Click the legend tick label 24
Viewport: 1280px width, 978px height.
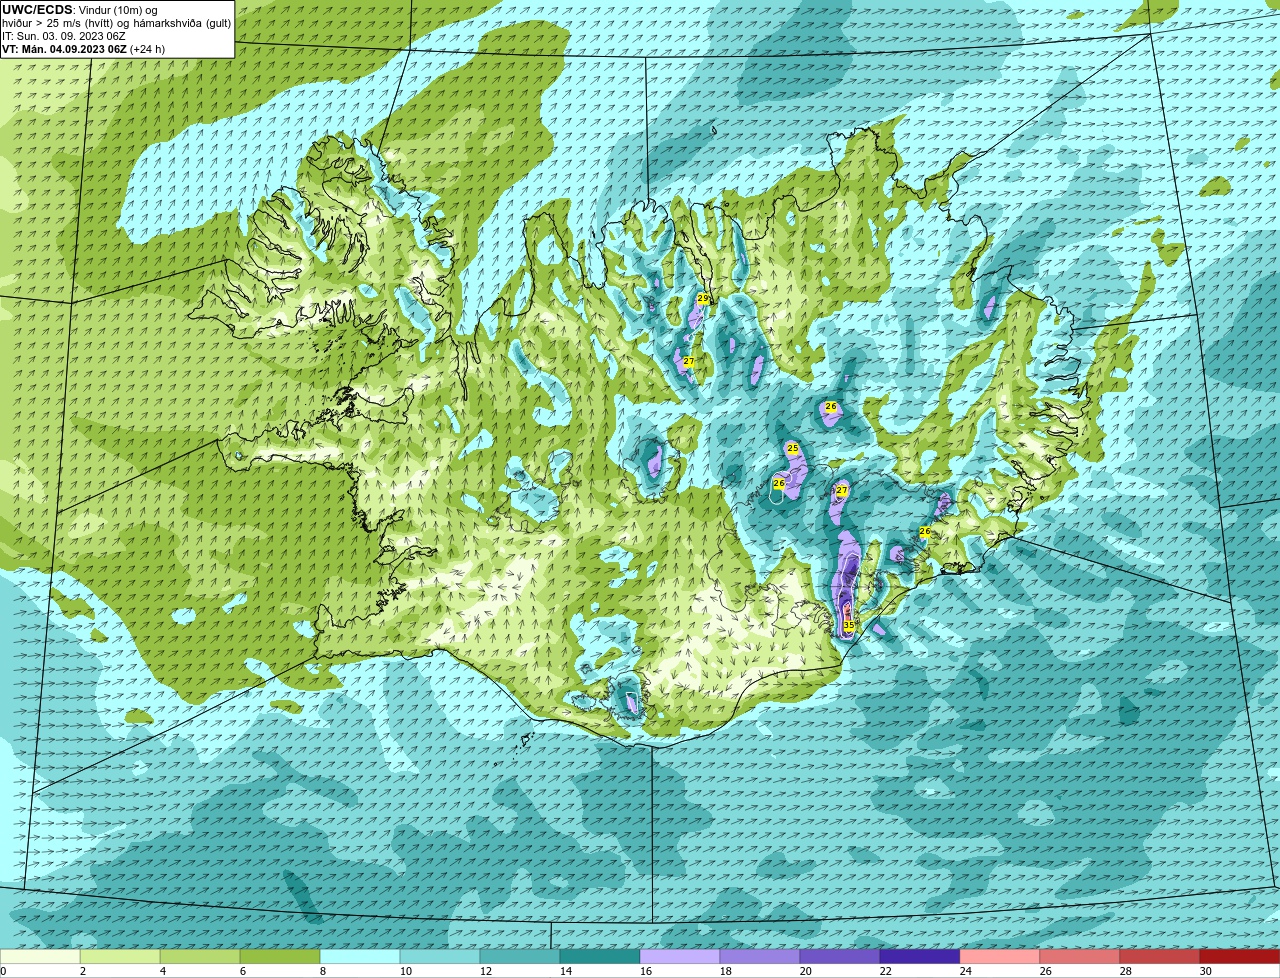[965, 971]
